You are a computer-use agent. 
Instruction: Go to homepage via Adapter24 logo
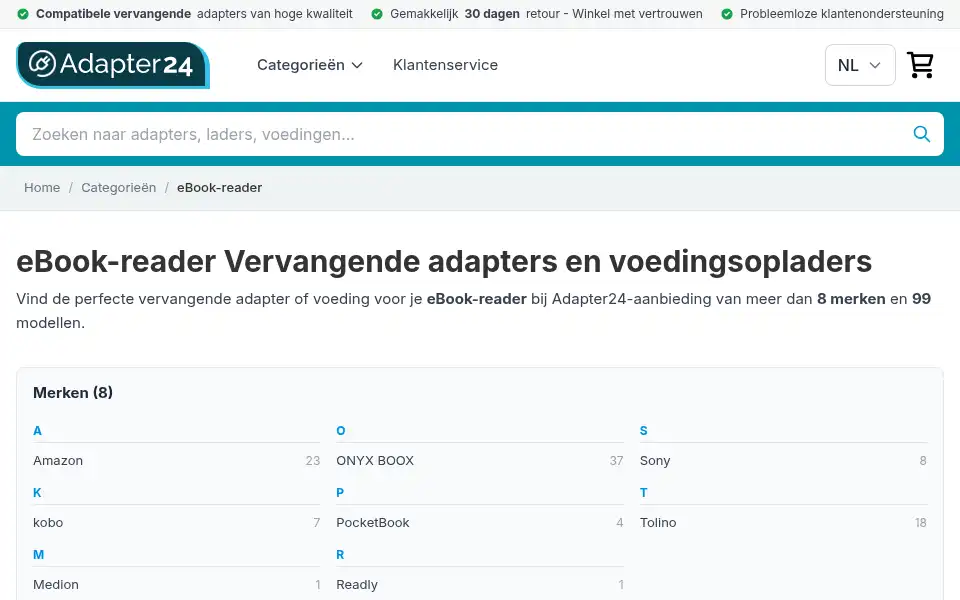pyautogui.click(x=113, y=65)
